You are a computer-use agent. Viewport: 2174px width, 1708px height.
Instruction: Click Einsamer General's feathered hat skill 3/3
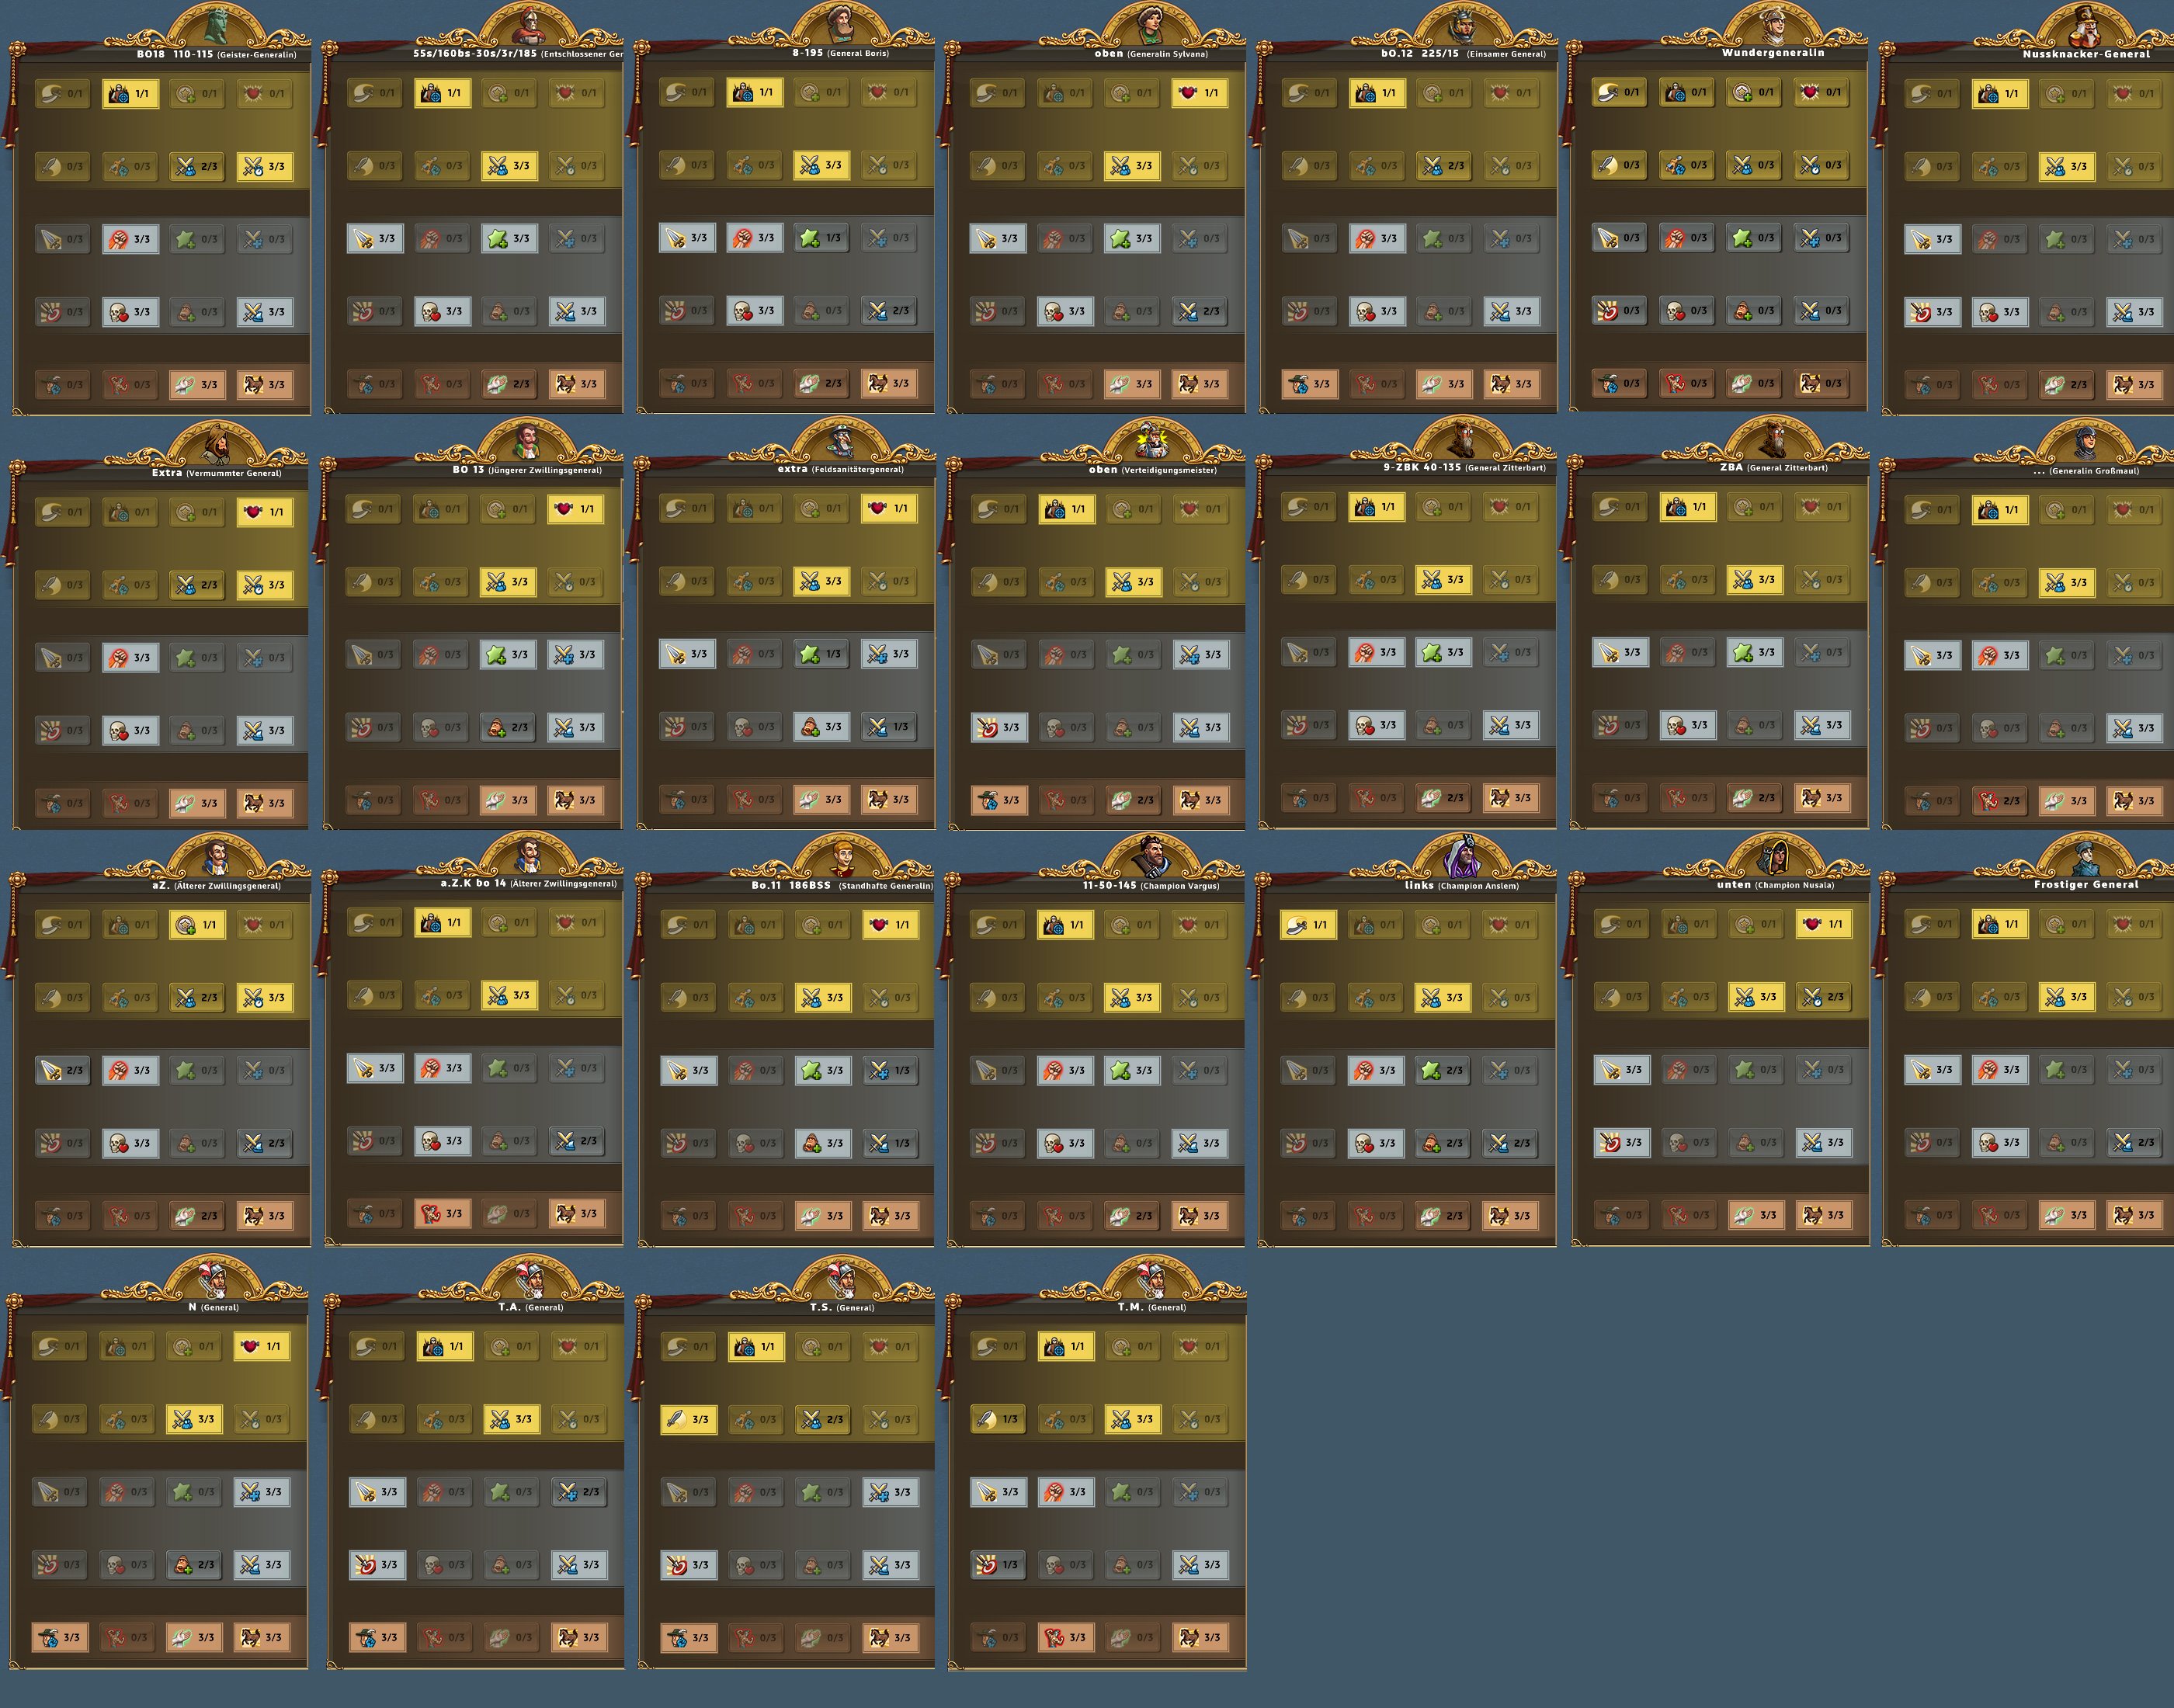click(x=1310, y=384)
